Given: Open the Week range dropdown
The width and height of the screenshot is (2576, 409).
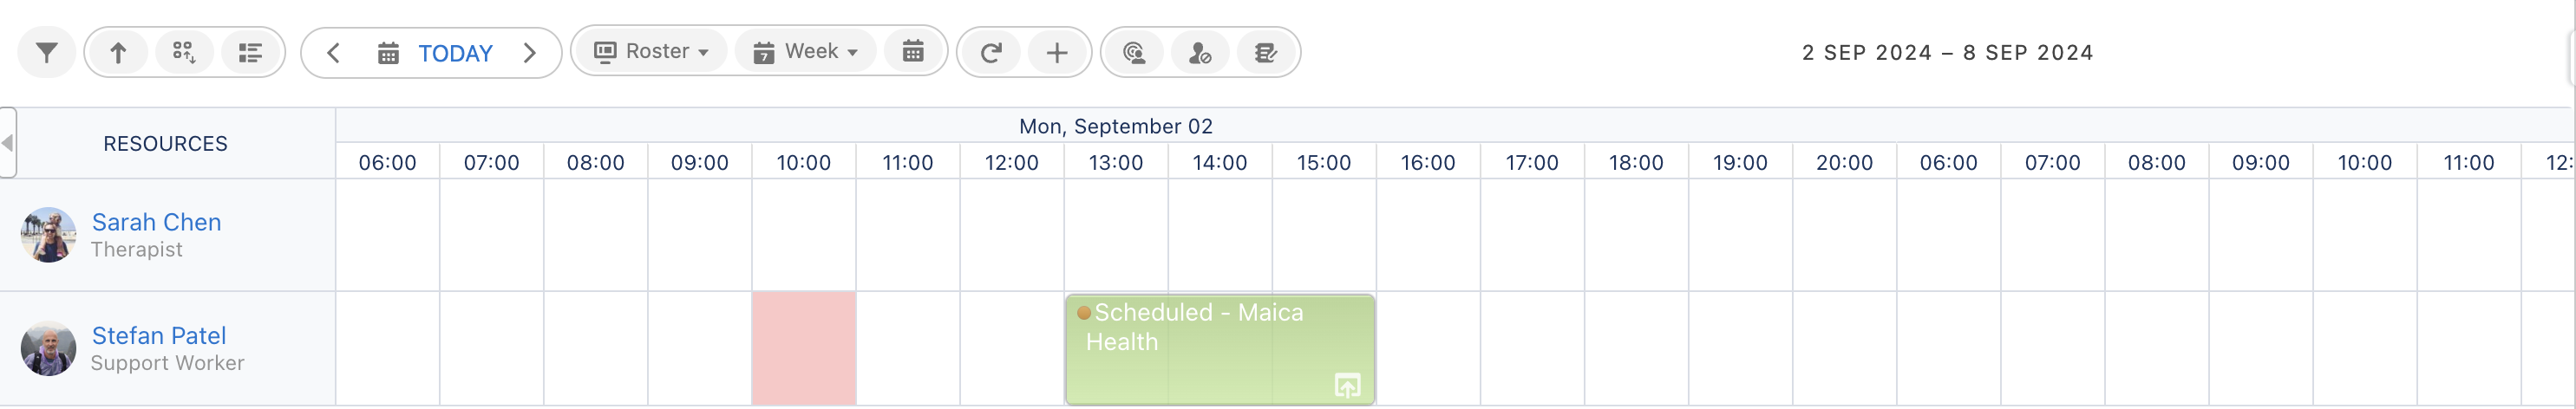Looking at the screenshot, I should click(x=806, y=52).
